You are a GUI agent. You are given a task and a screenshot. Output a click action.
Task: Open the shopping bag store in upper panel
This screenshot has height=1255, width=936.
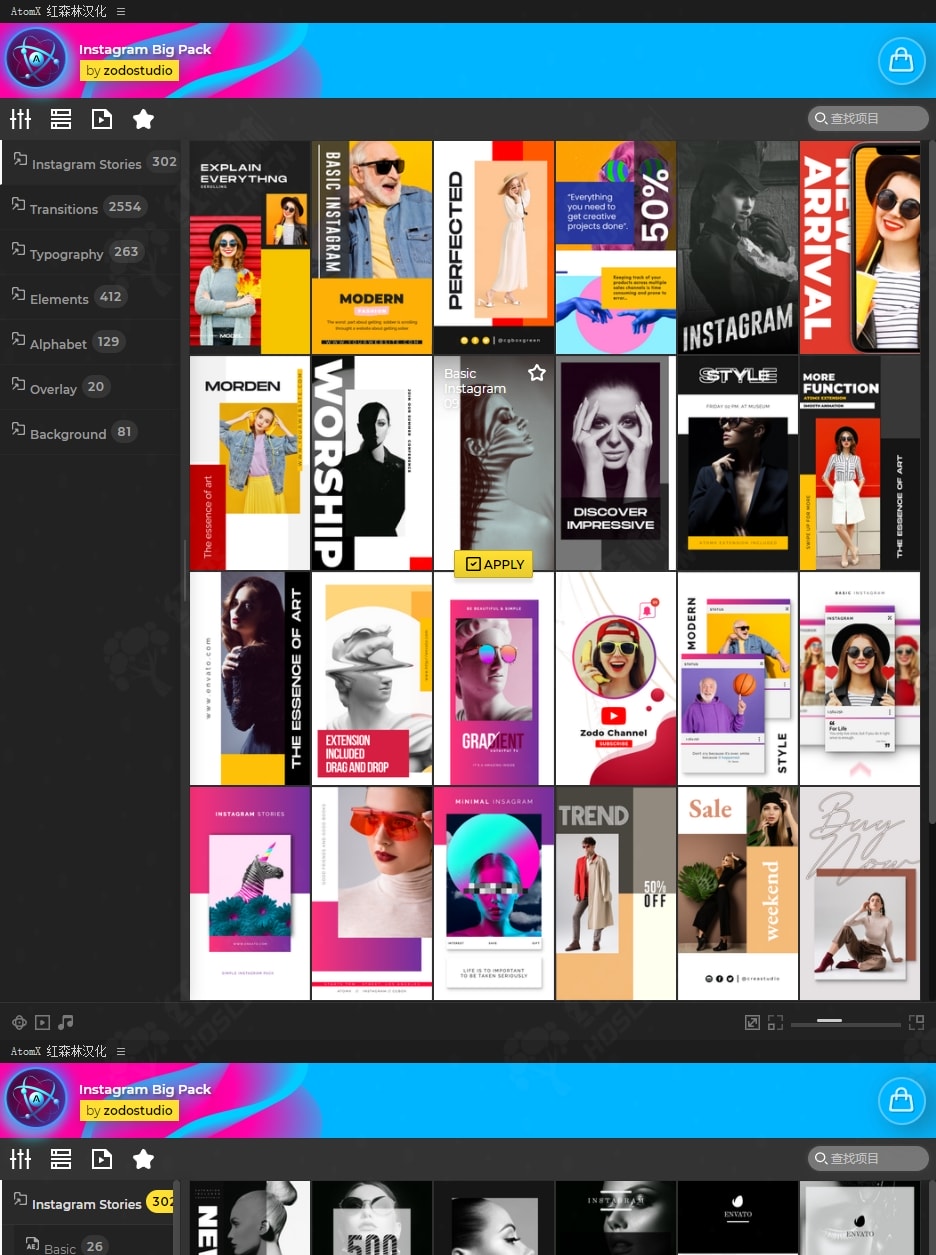coord(901,61)
